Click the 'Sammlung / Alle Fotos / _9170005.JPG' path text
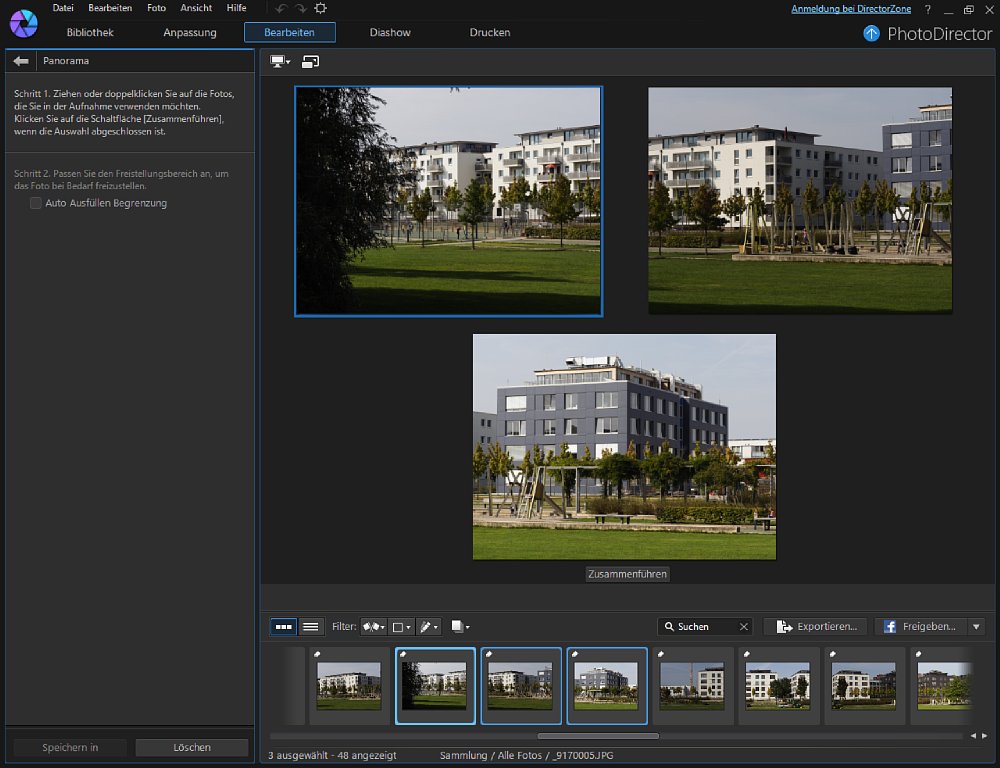Viewport: 1000px width, 768px height. (x=527, y=755)
